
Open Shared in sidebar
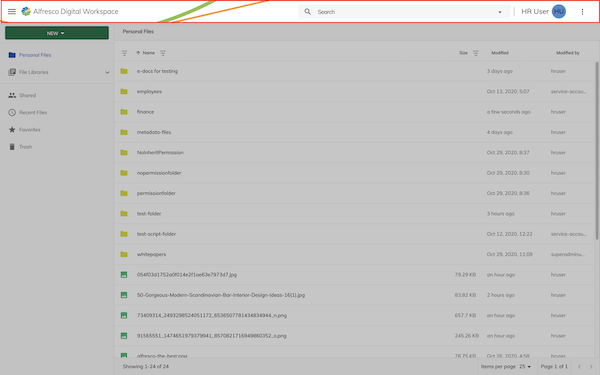pos(27,95)
